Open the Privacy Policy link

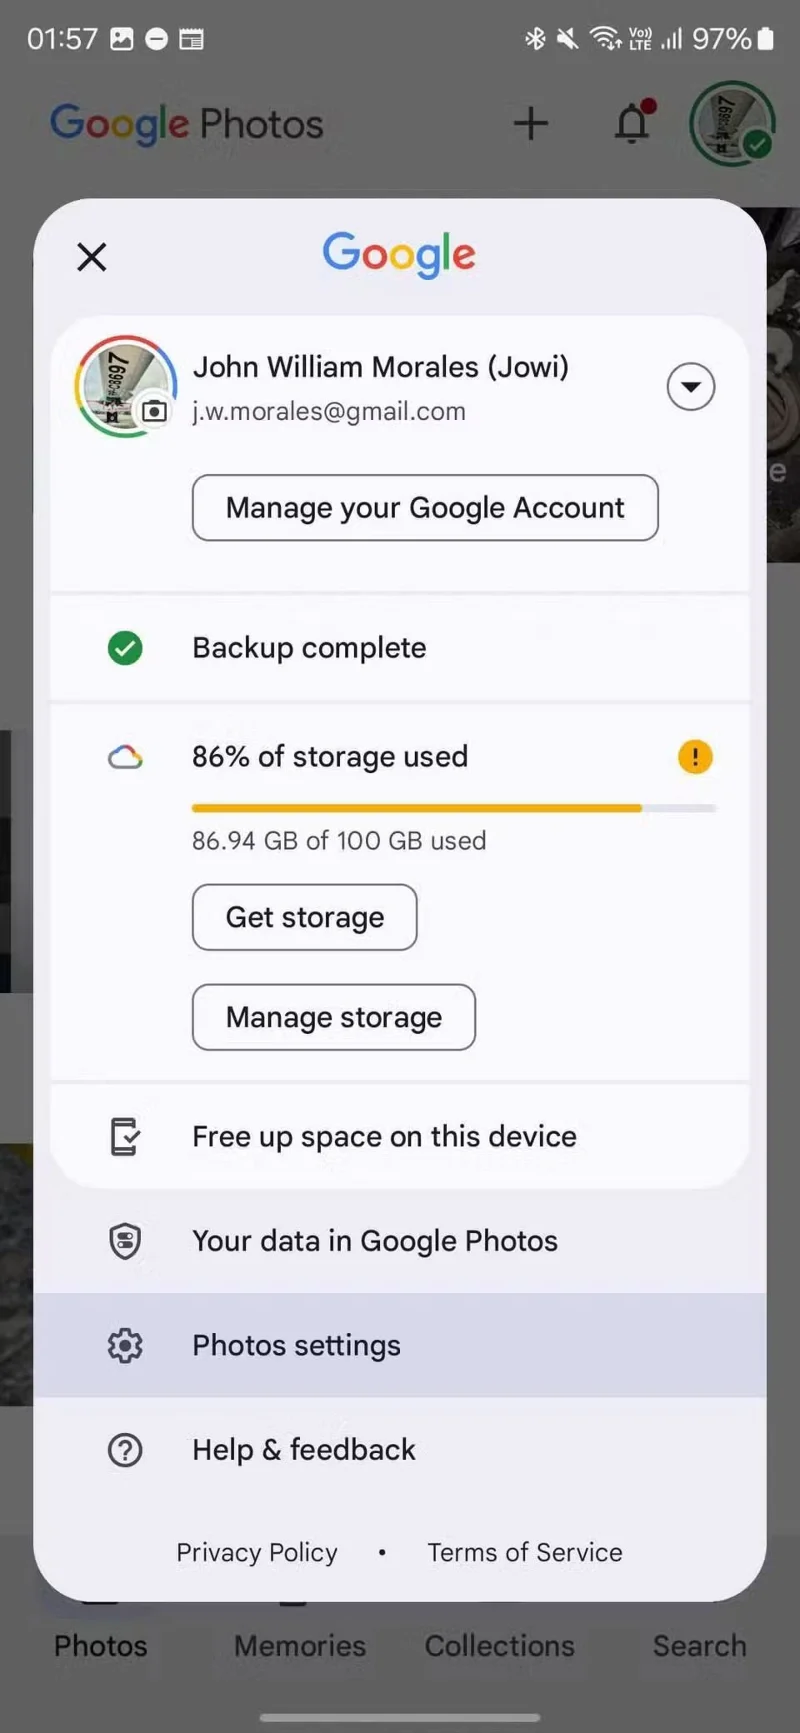pyautogui.click(x=257, y=1552)
